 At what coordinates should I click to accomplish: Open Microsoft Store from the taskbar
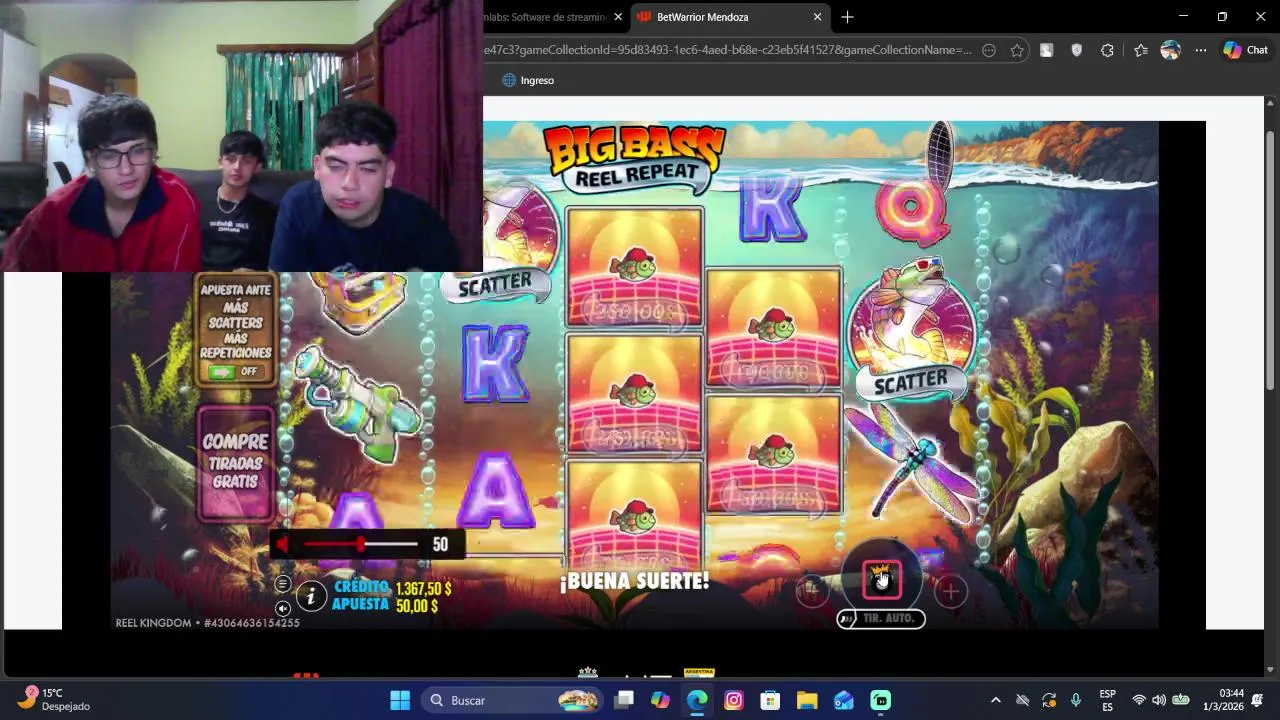click(x=770, y=700)
